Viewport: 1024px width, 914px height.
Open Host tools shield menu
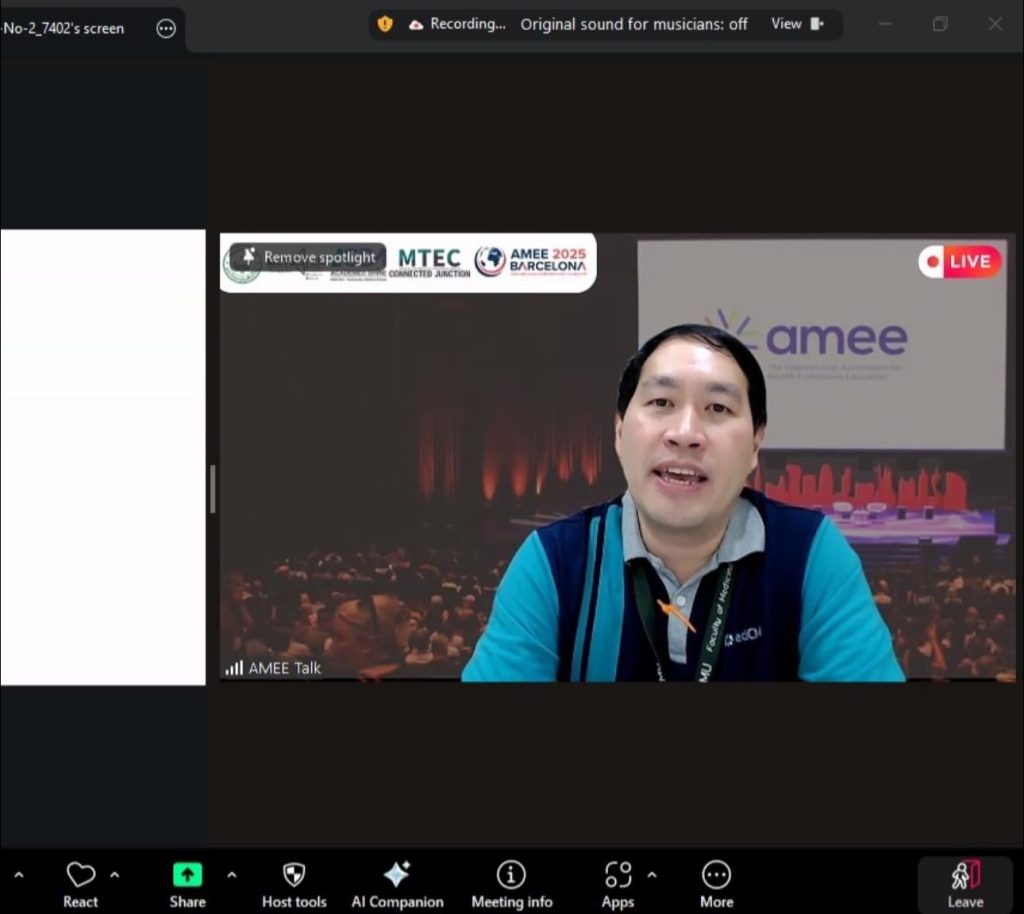294,884
